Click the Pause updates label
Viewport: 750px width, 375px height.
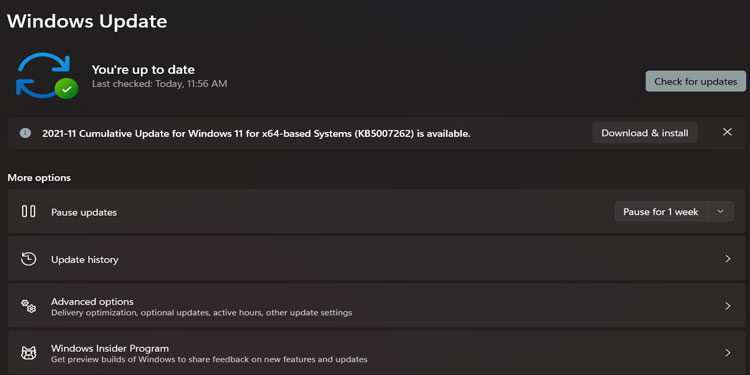point(84,212)
